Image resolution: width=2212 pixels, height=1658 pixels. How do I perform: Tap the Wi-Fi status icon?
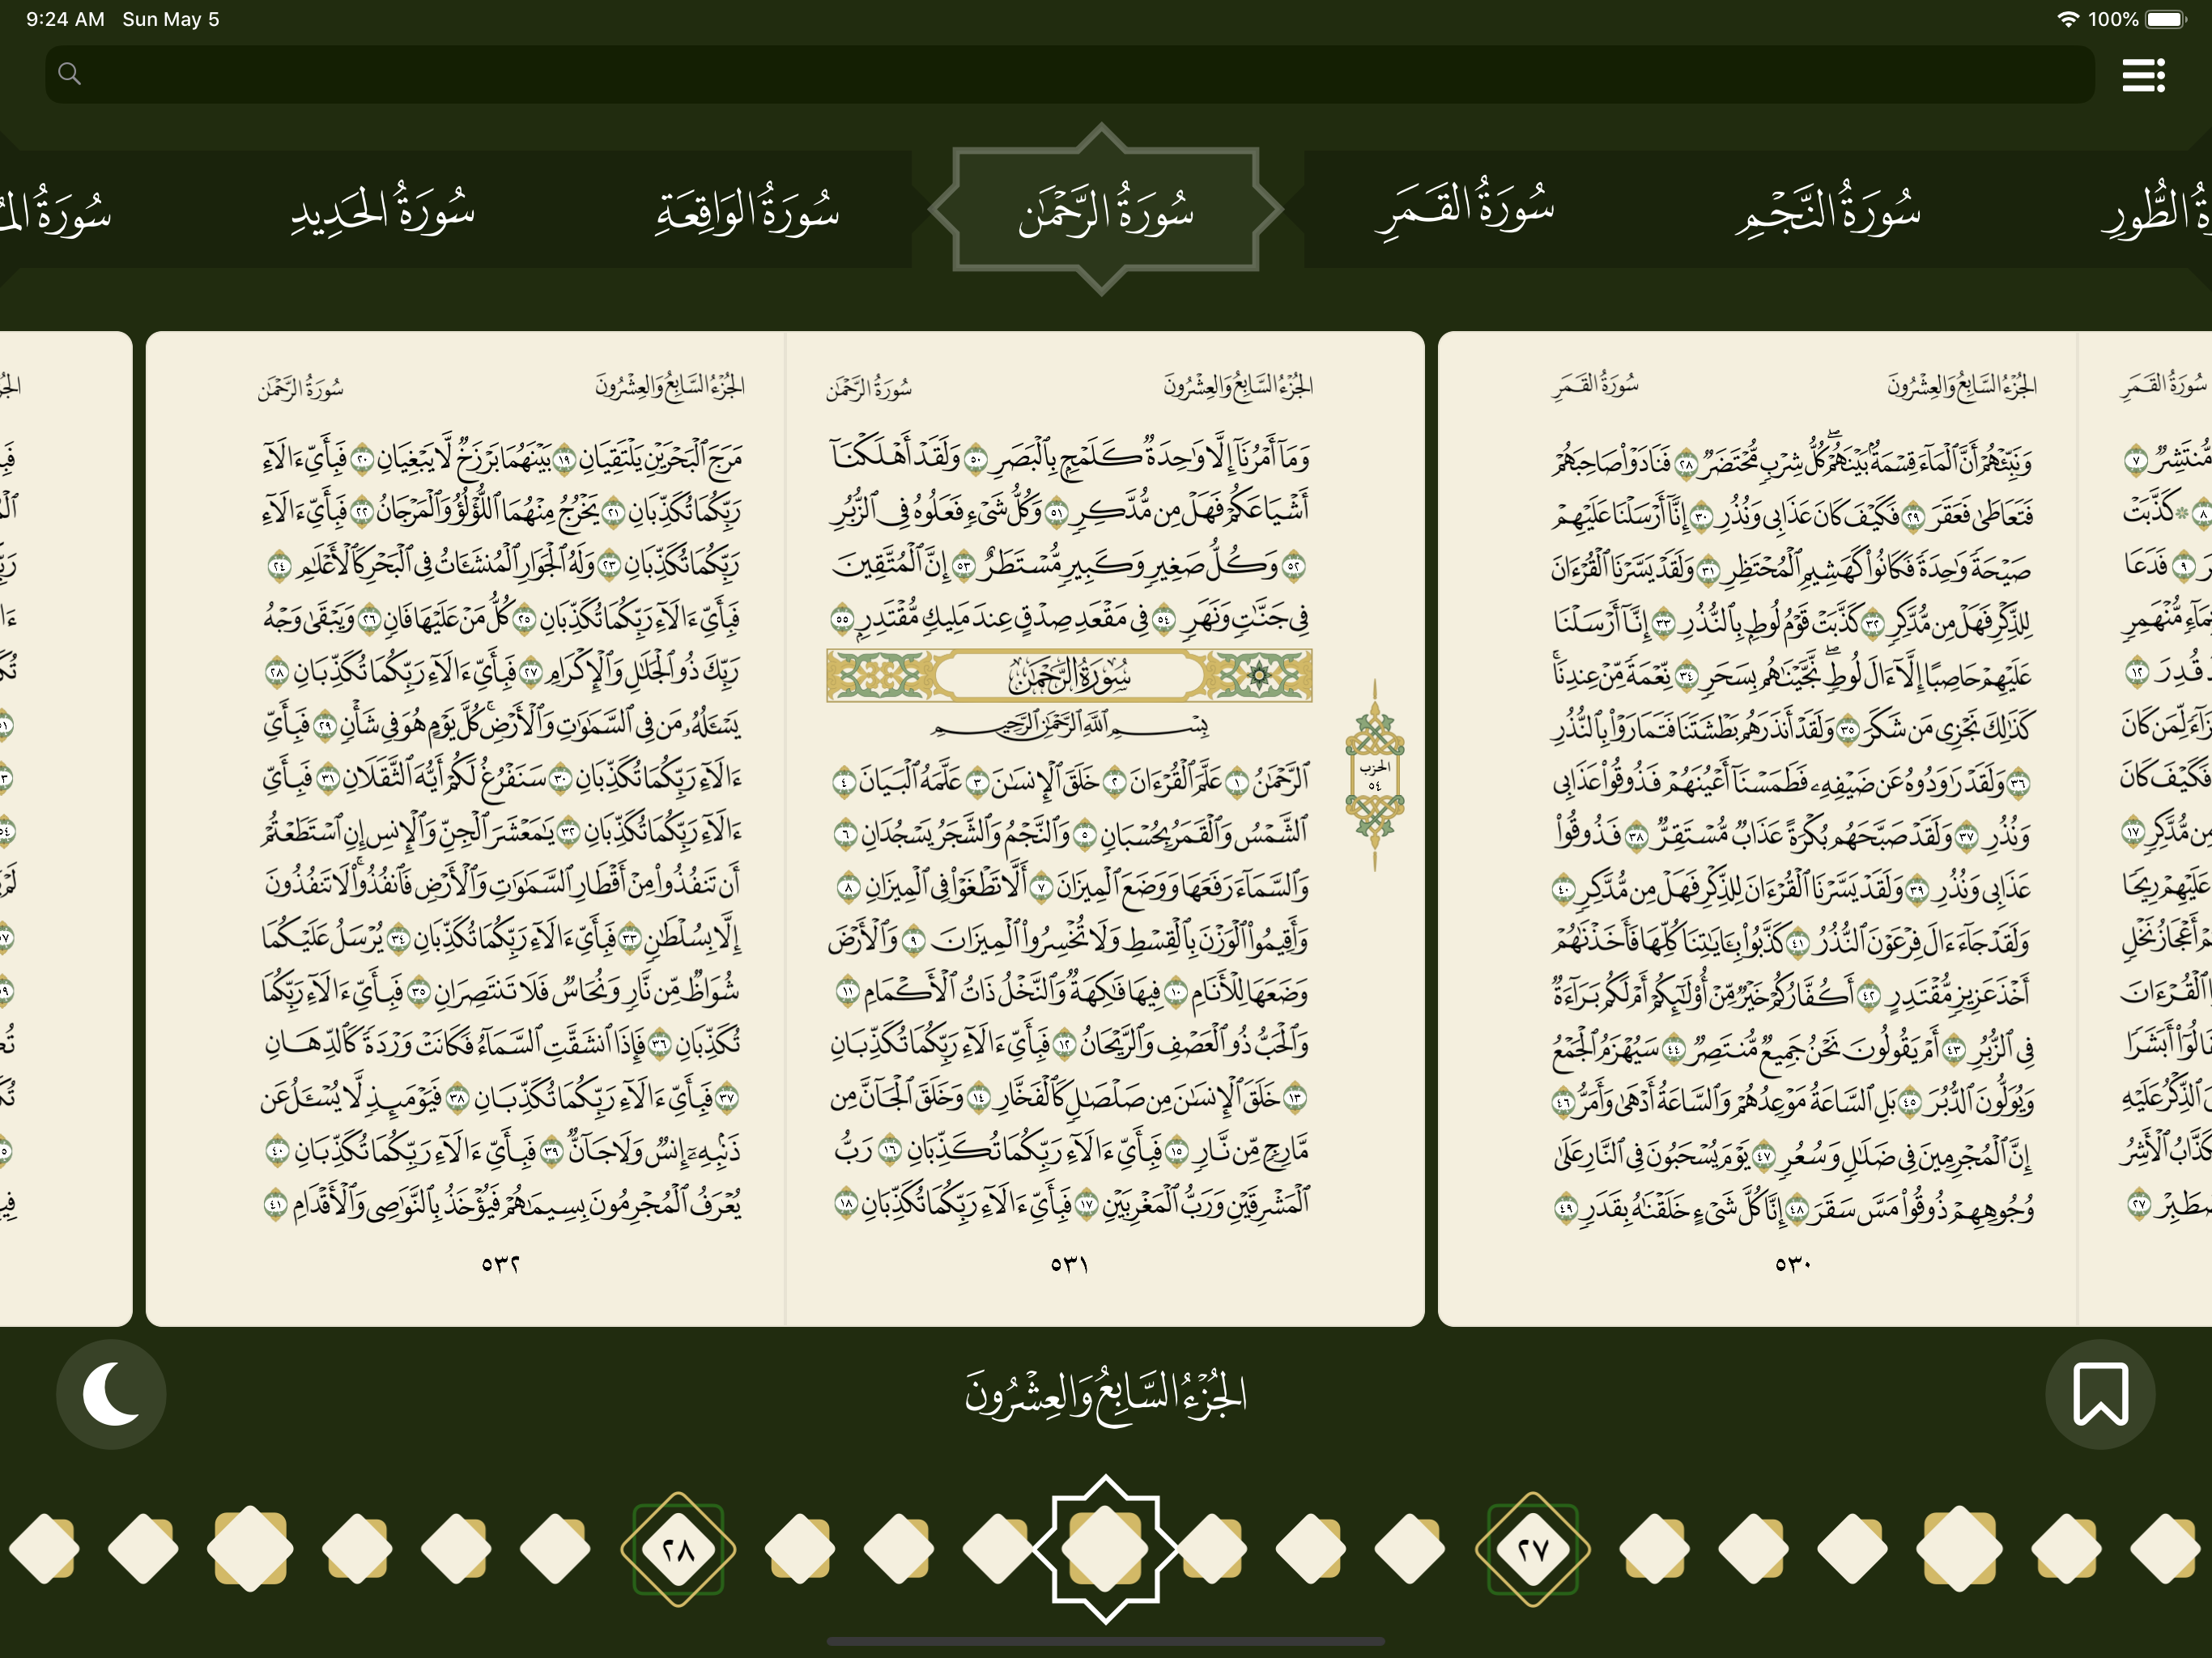(2068, 19)
